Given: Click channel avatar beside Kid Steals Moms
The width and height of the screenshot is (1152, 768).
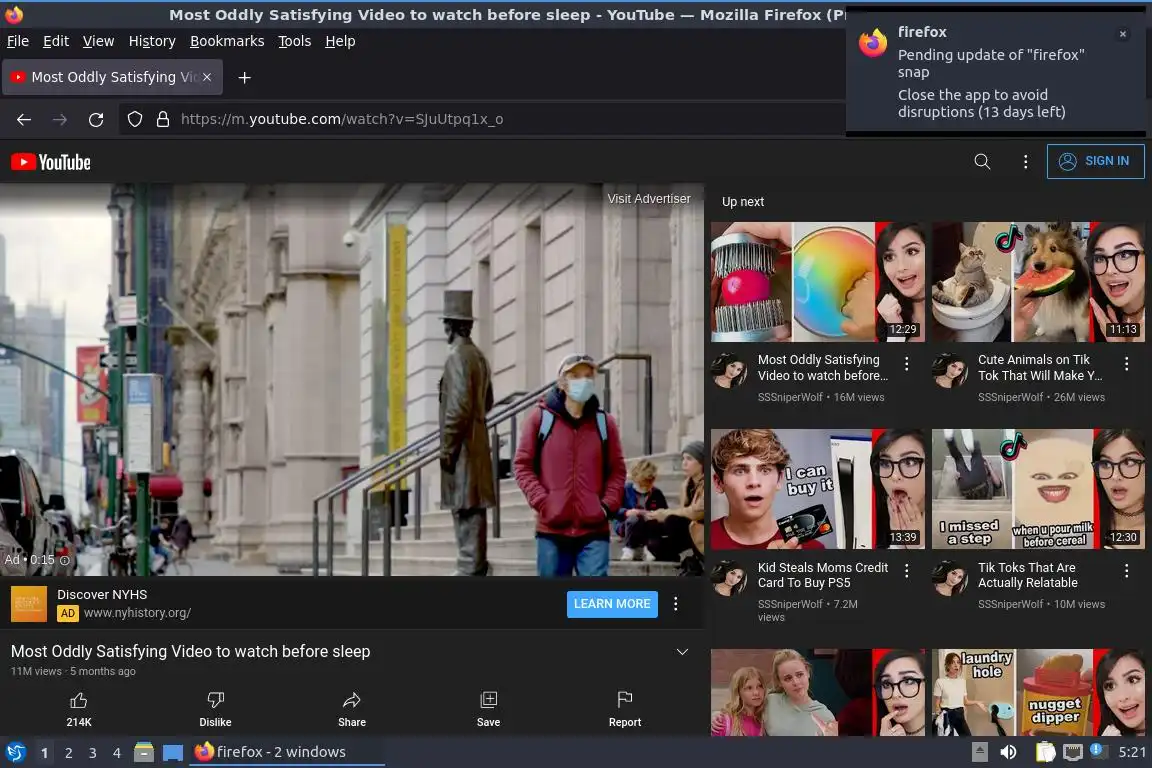Looking at the screenshot, I should [730, 578].
